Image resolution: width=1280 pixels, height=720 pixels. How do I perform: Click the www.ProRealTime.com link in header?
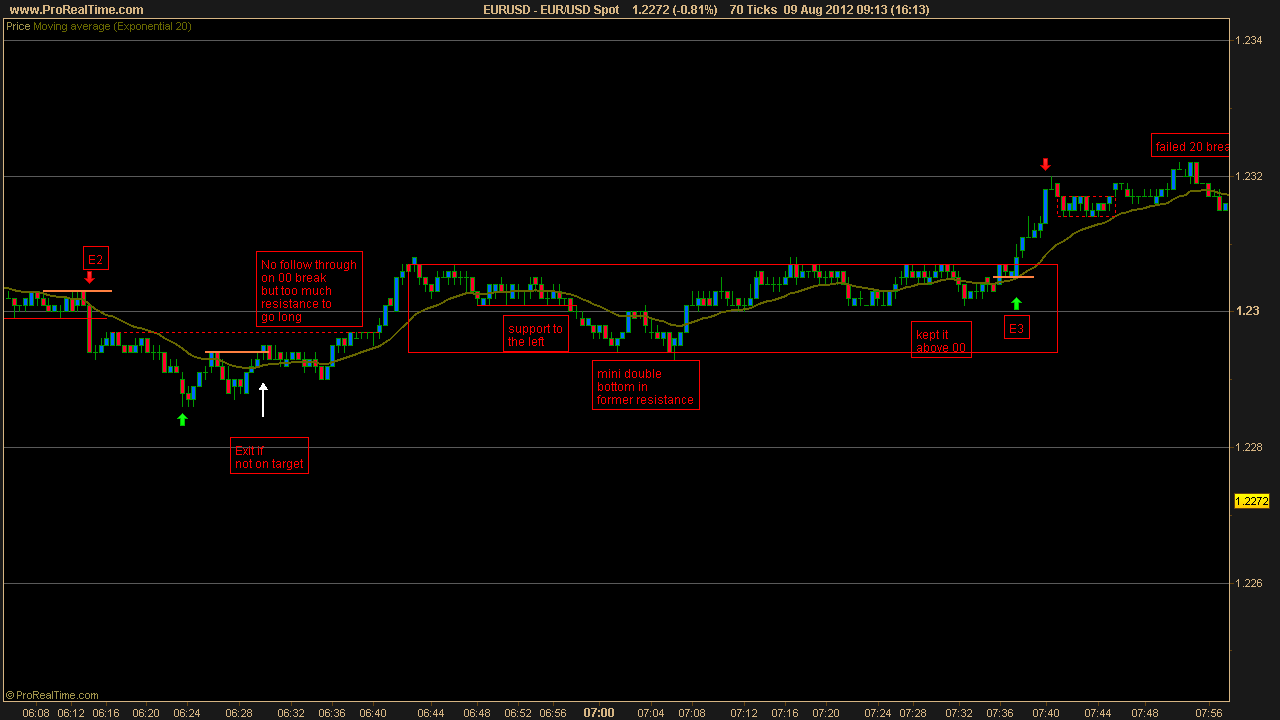pos(76,10)
